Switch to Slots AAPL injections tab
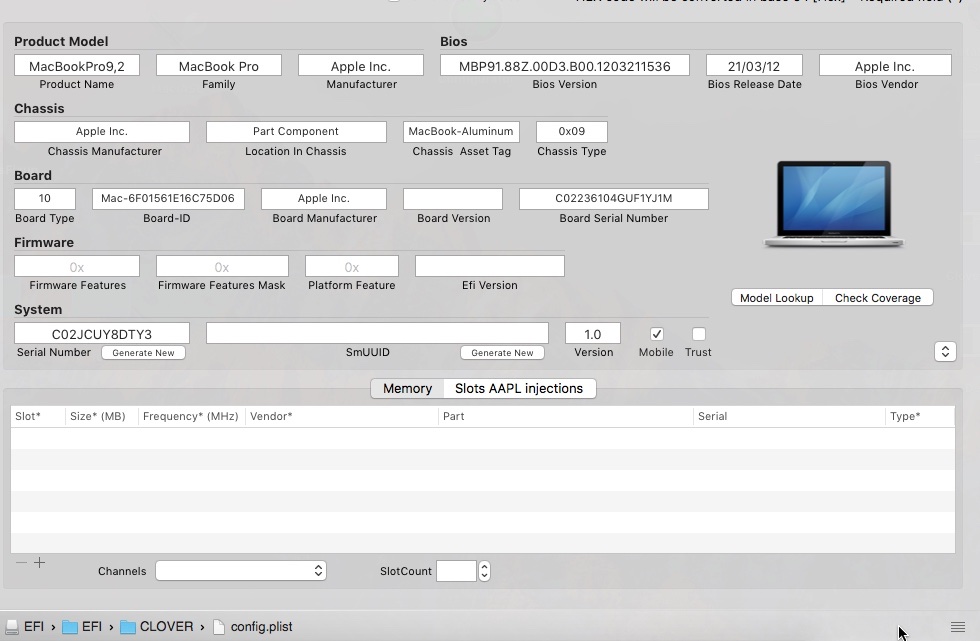The image size is (980, 641). point(519,389)
